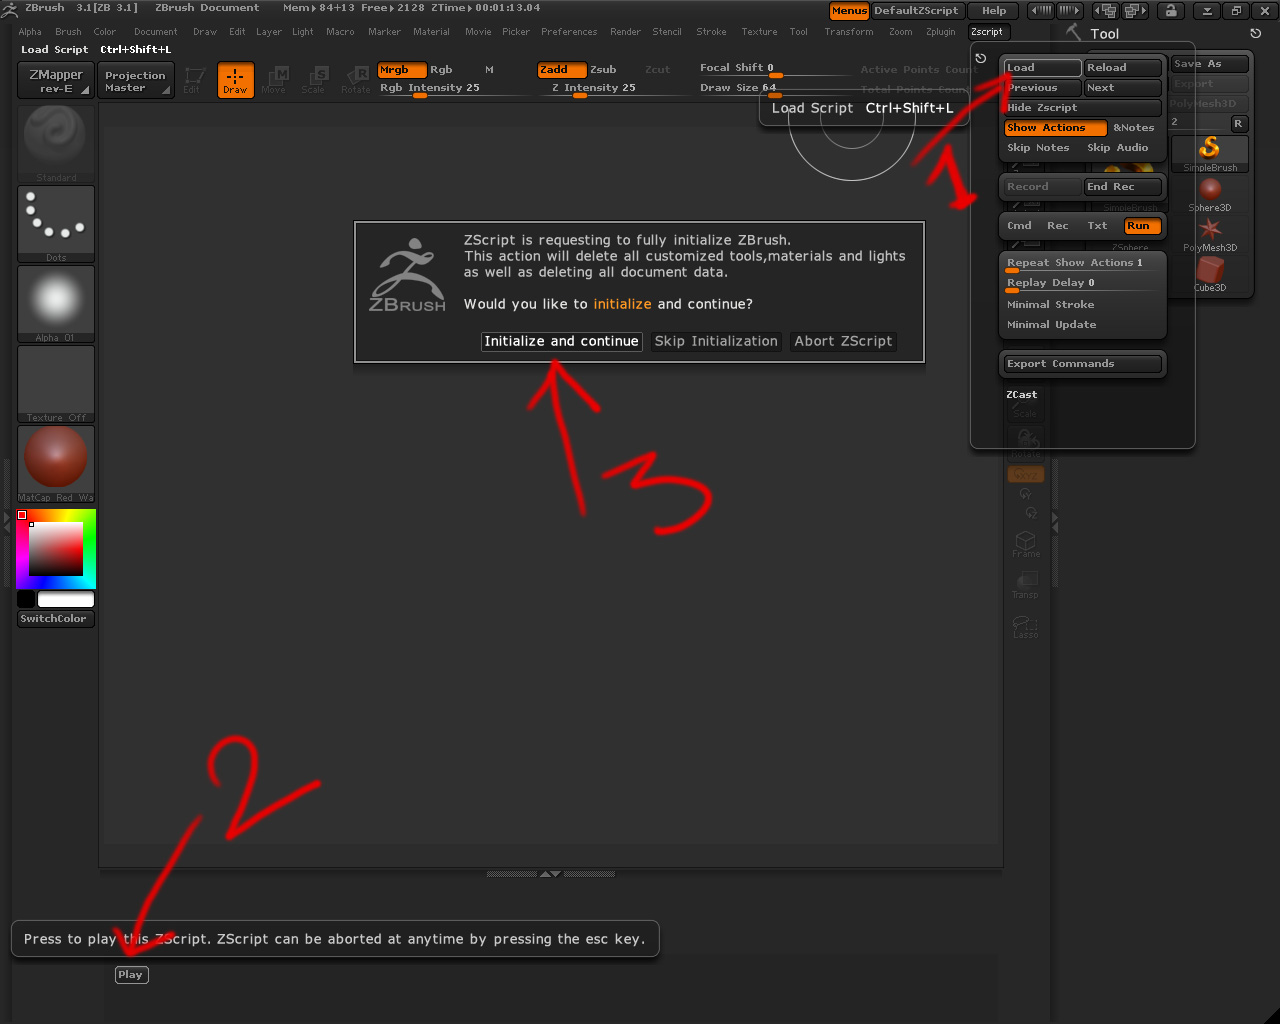Toggle Skip Audio option
Image resolution: width=1280 pixels, height=1024 pixels.
tap(1118, 148)
